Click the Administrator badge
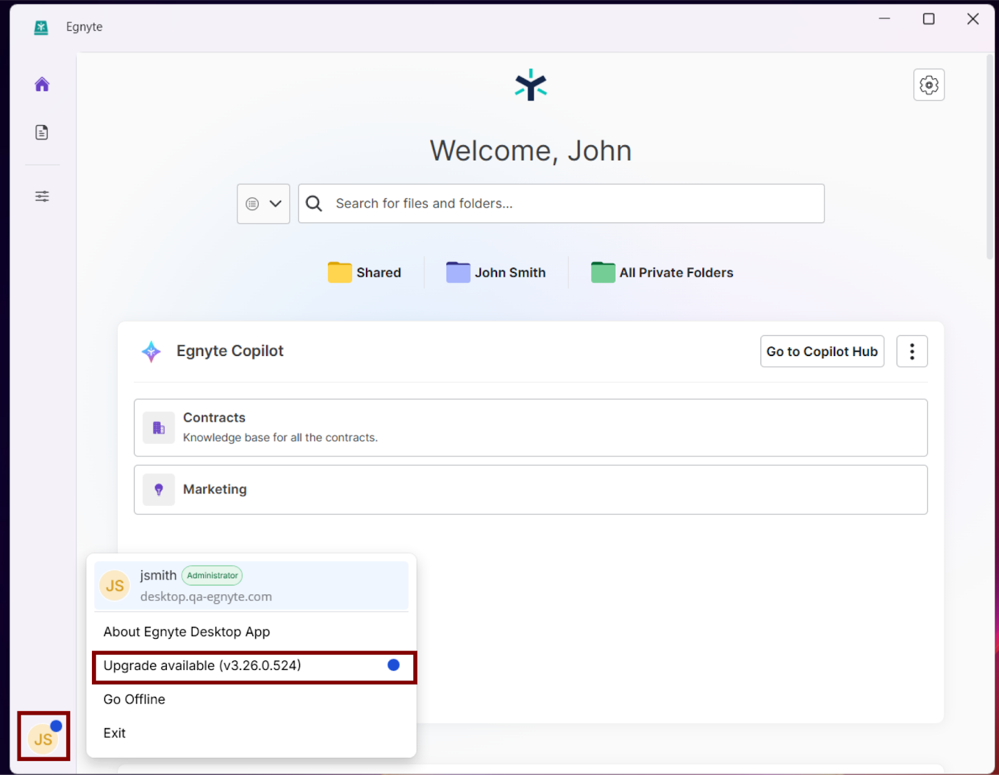Viewport: 999px width, 775px height. 212,575
